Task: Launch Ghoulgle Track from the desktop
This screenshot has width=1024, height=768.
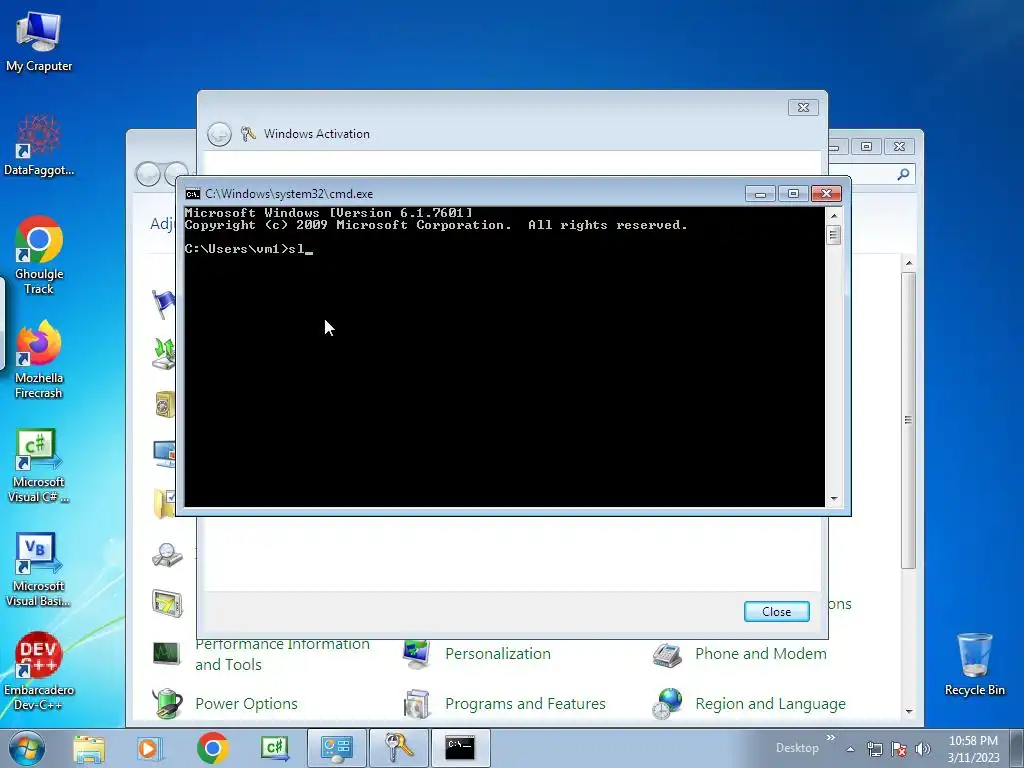Action: (x=39, y=255)
